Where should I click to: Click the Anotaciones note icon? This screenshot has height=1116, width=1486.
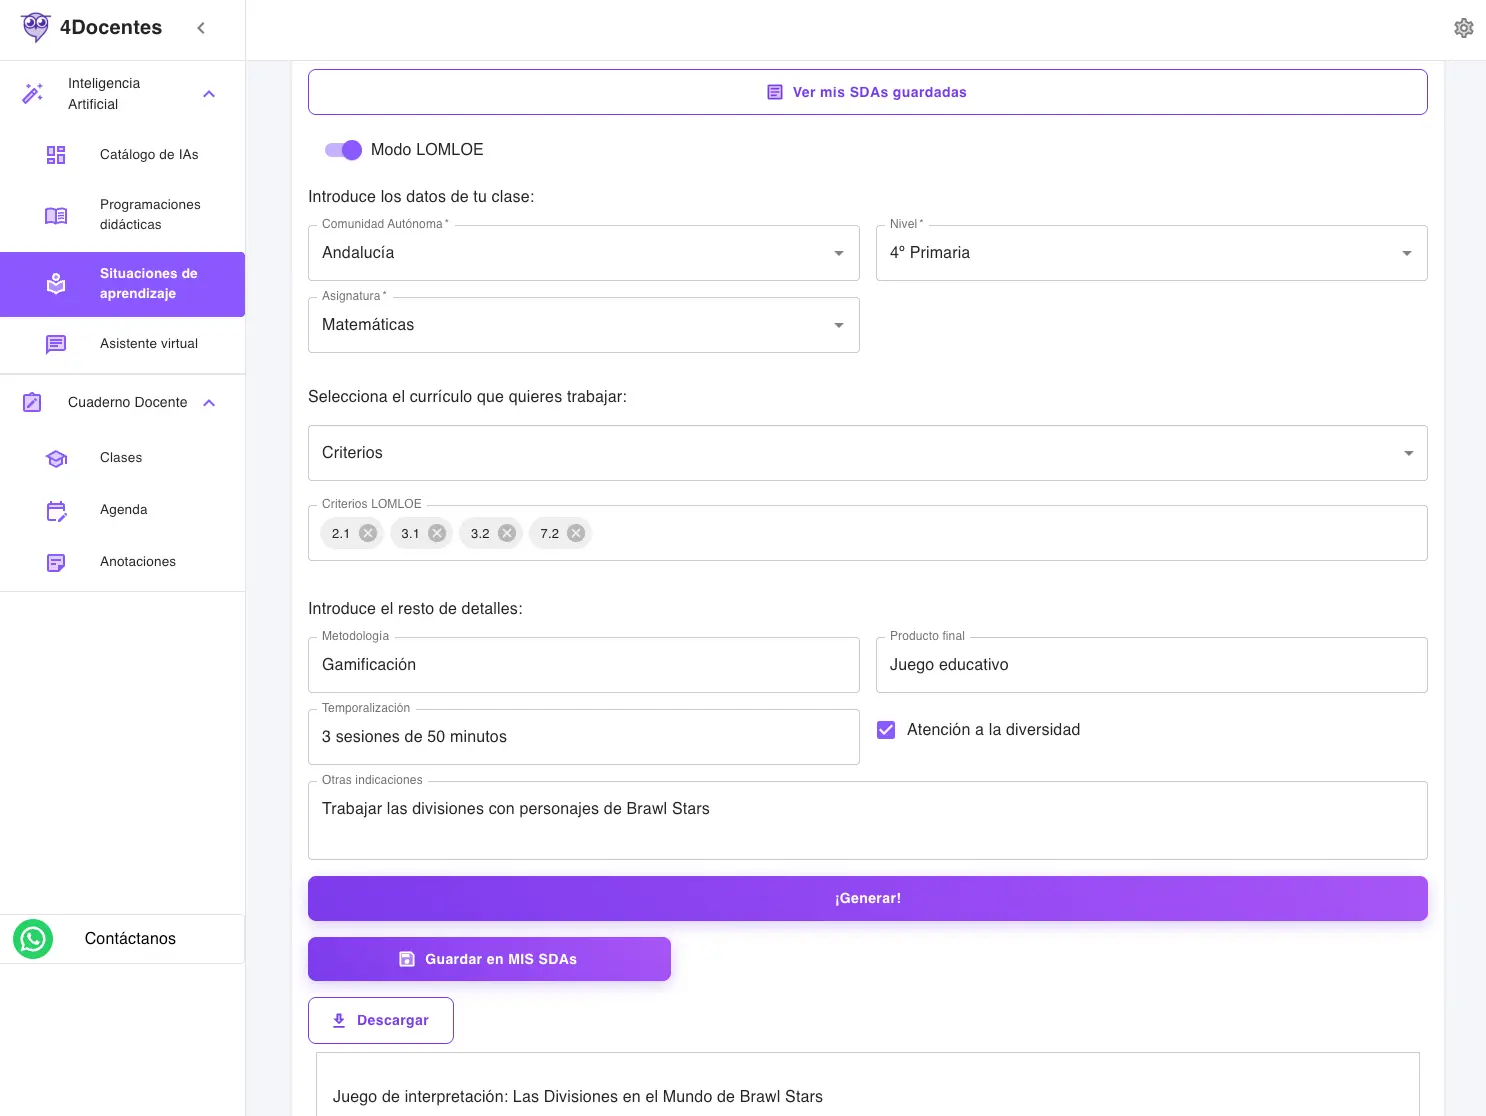[56, 563]
